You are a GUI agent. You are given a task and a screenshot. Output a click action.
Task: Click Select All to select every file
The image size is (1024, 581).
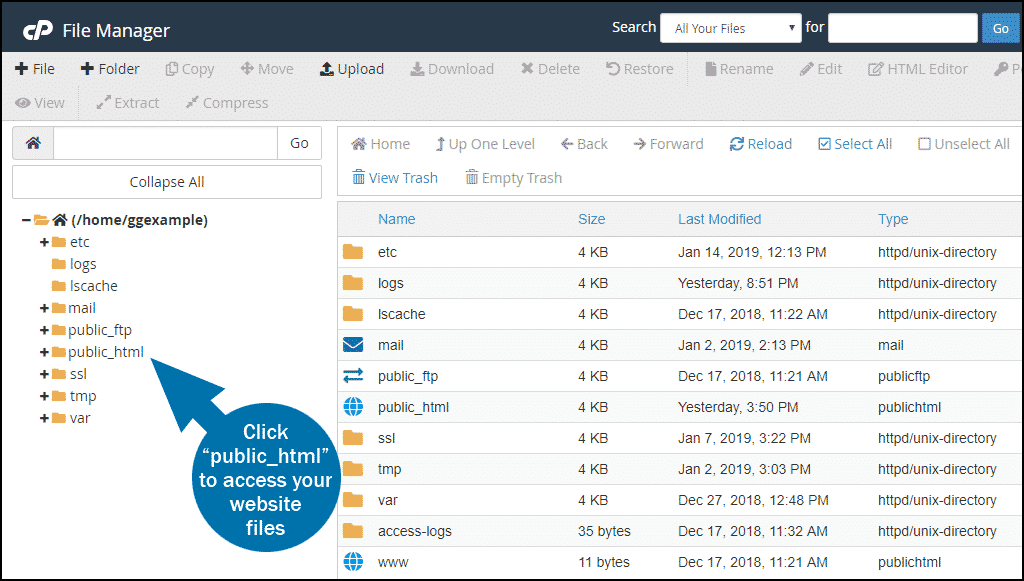point(854,143)
